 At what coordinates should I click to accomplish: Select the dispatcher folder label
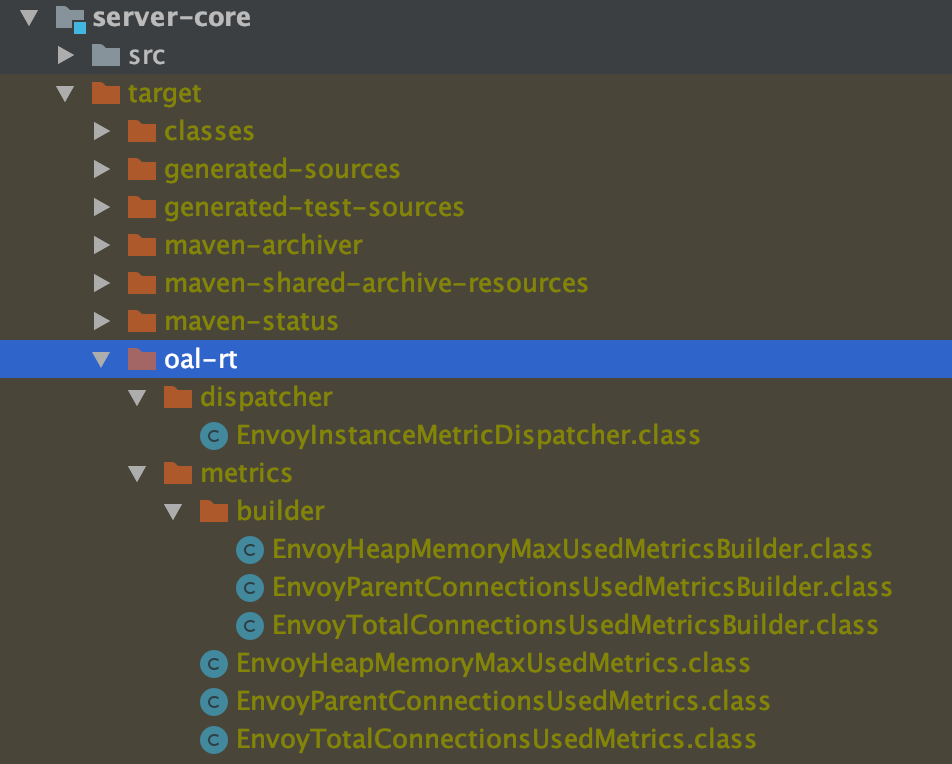(266, 397)
